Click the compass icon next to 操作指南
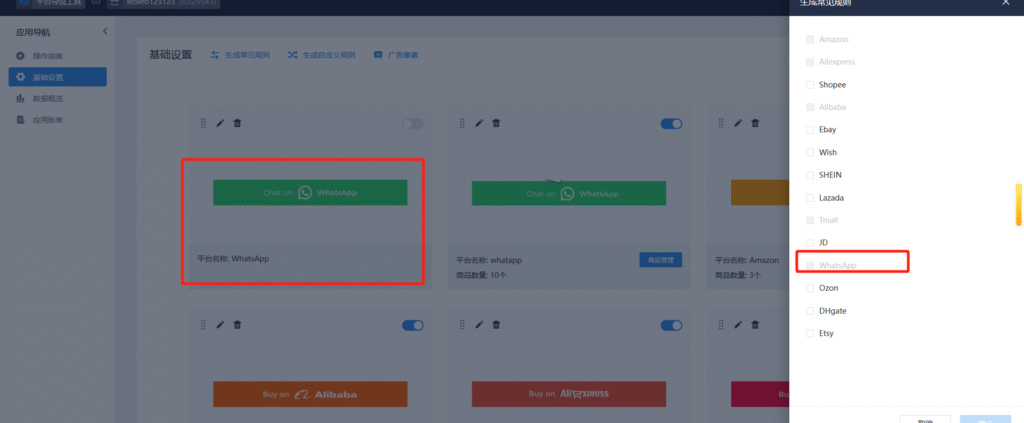Viewport: 1024px width, 423px height. (x=20, y=55)
